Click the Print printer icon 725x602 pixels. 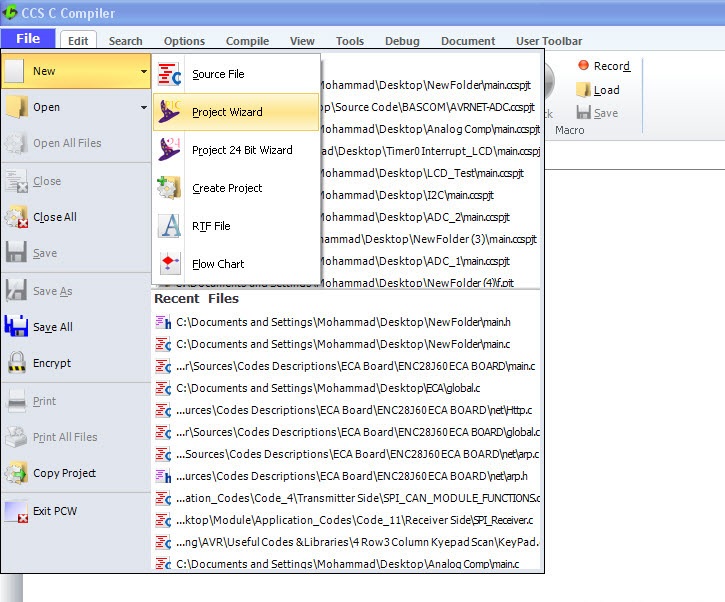point(17,401)
